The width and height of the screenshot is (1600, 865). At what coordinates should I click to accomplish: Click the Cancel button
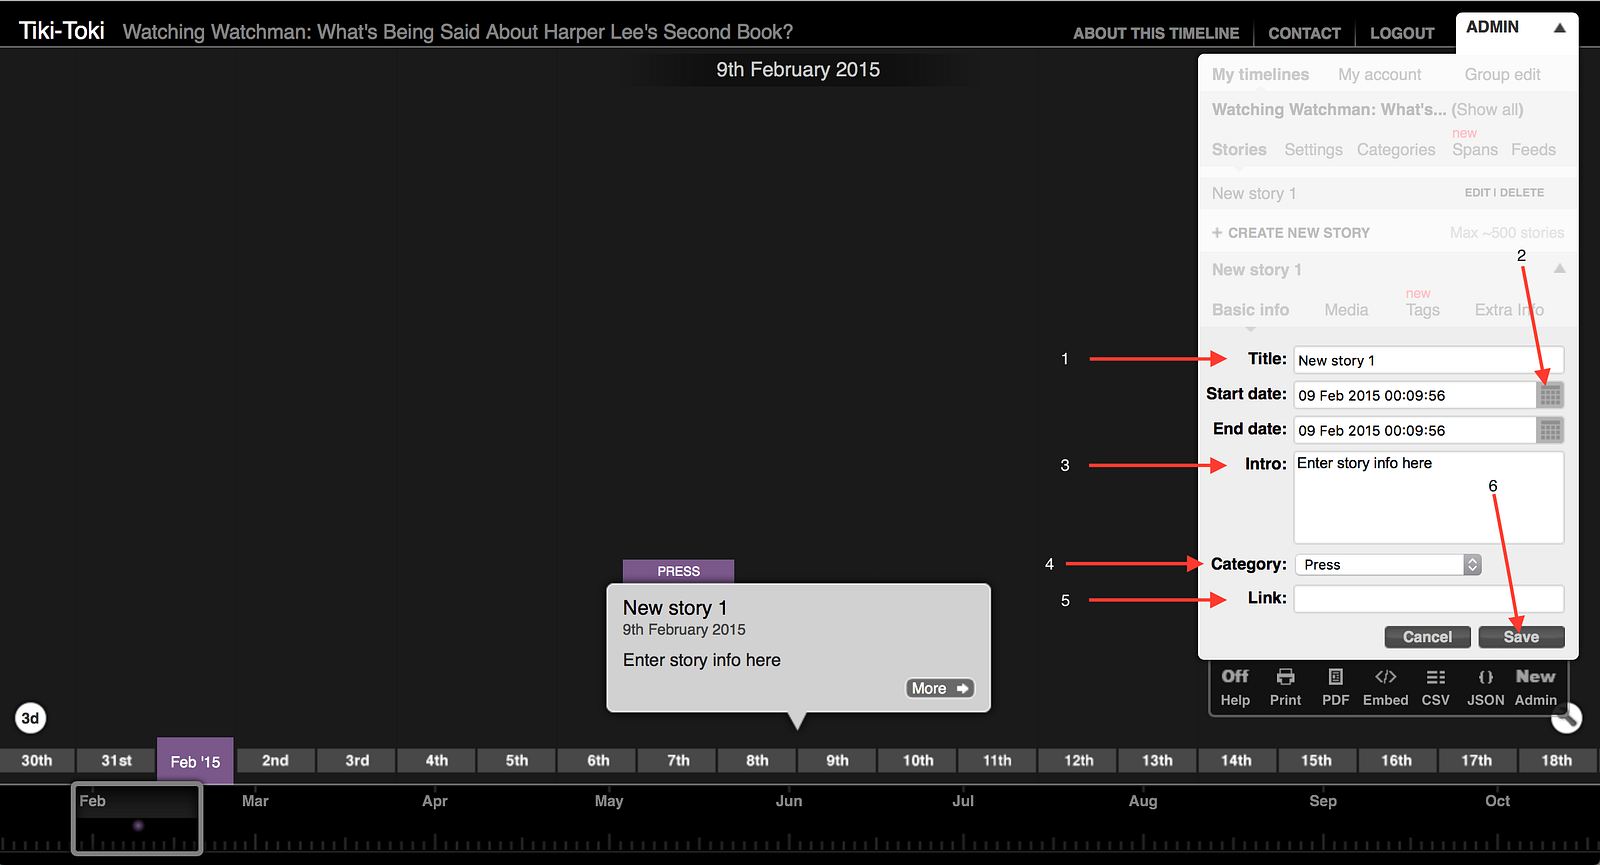tap(1427, 637)
